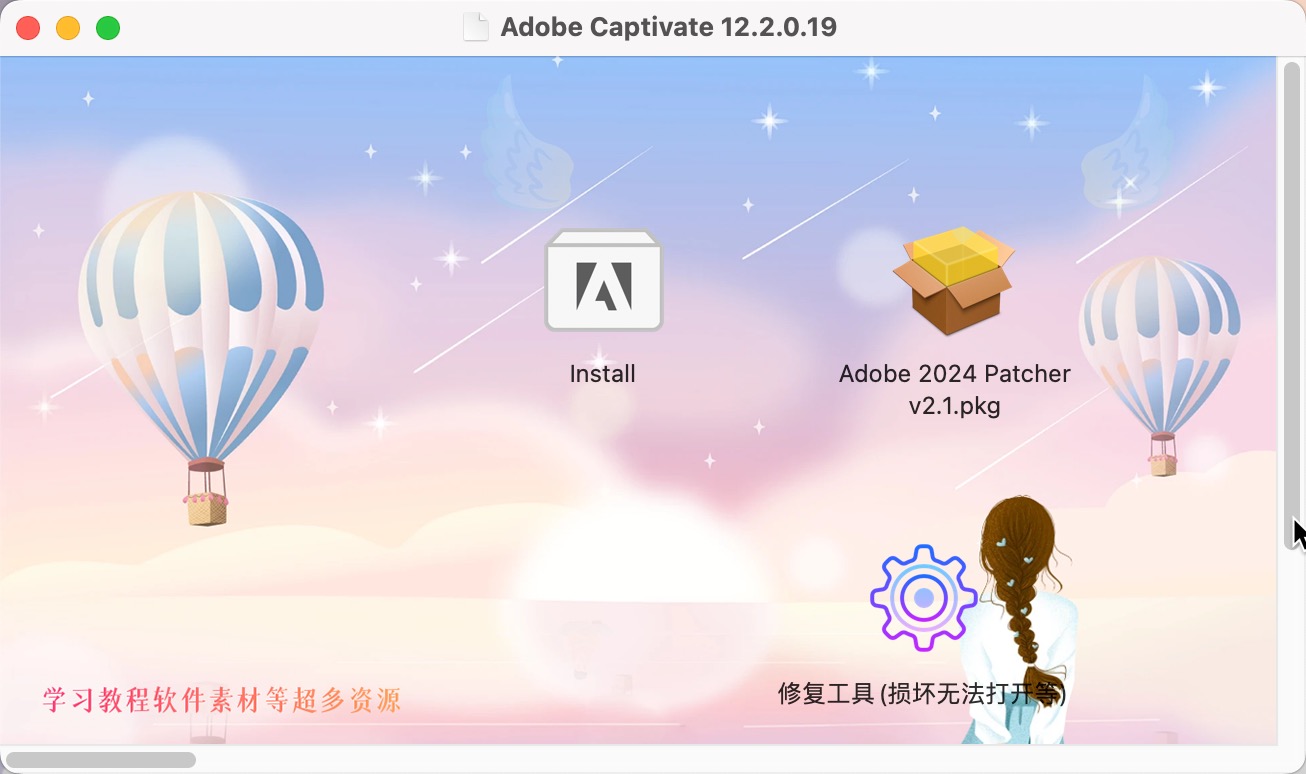Close the Adobe Captivate window
The width and height of the screenshot is (1306, 774).
tap(28, 28)
